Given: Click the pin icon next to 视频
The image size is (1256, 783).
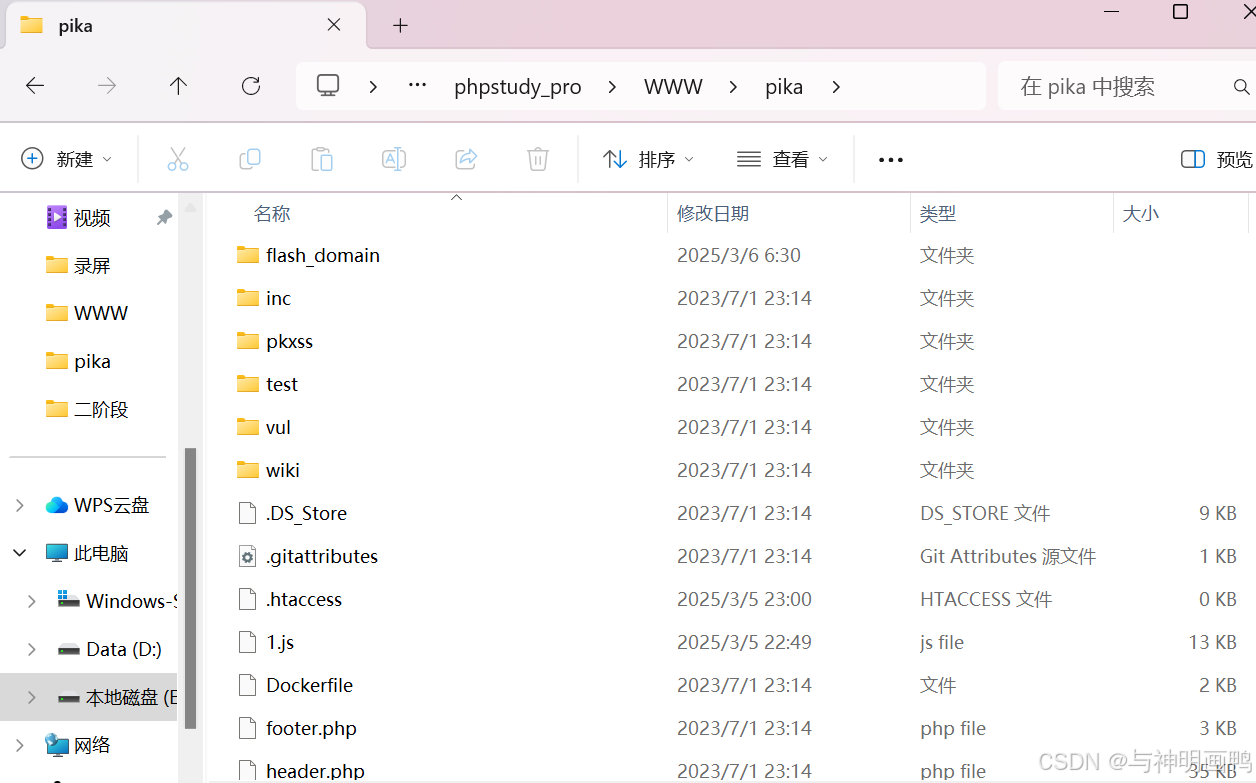Looking at the screenshot, I should coord(164,217).
